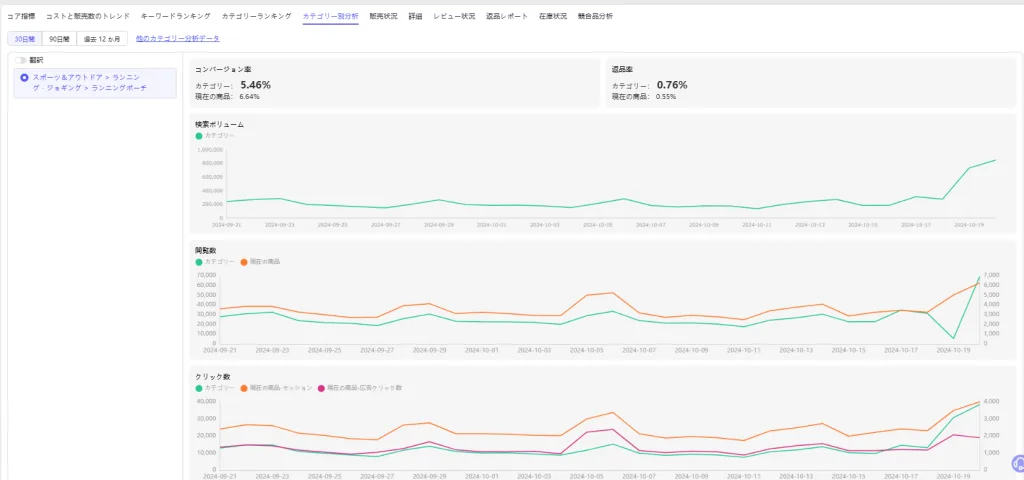
Task: Click the コンバージョン率 category value 5.46%
Action: (x=255, y=85)
